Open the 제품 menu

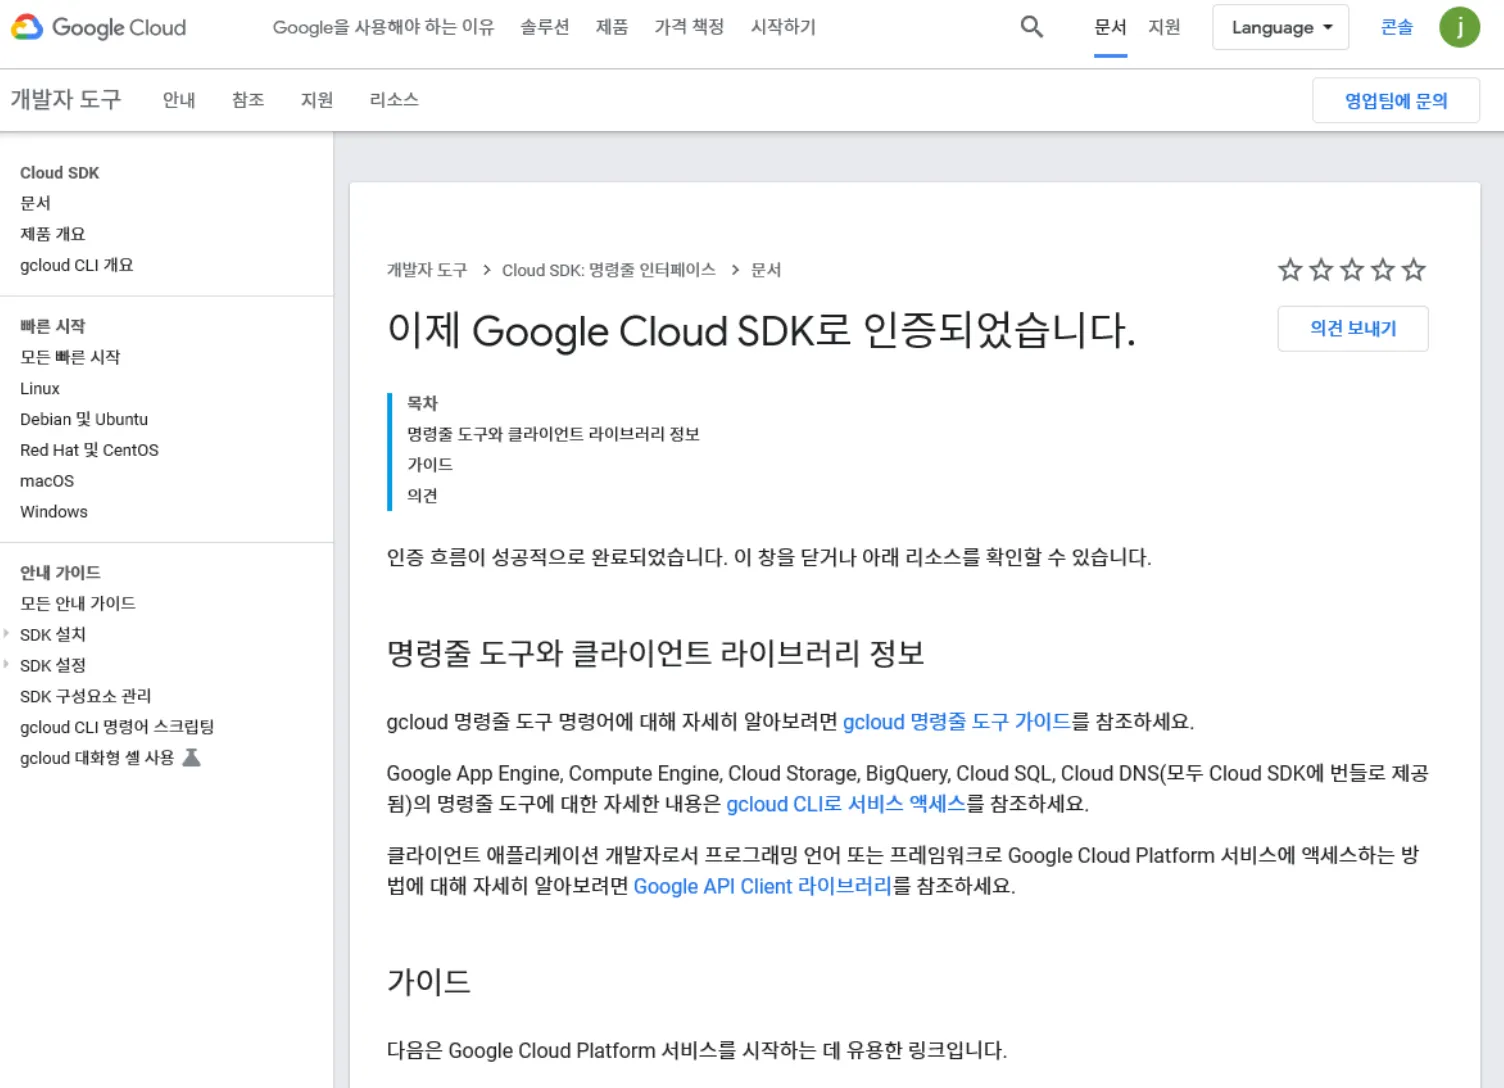(612, 27)
